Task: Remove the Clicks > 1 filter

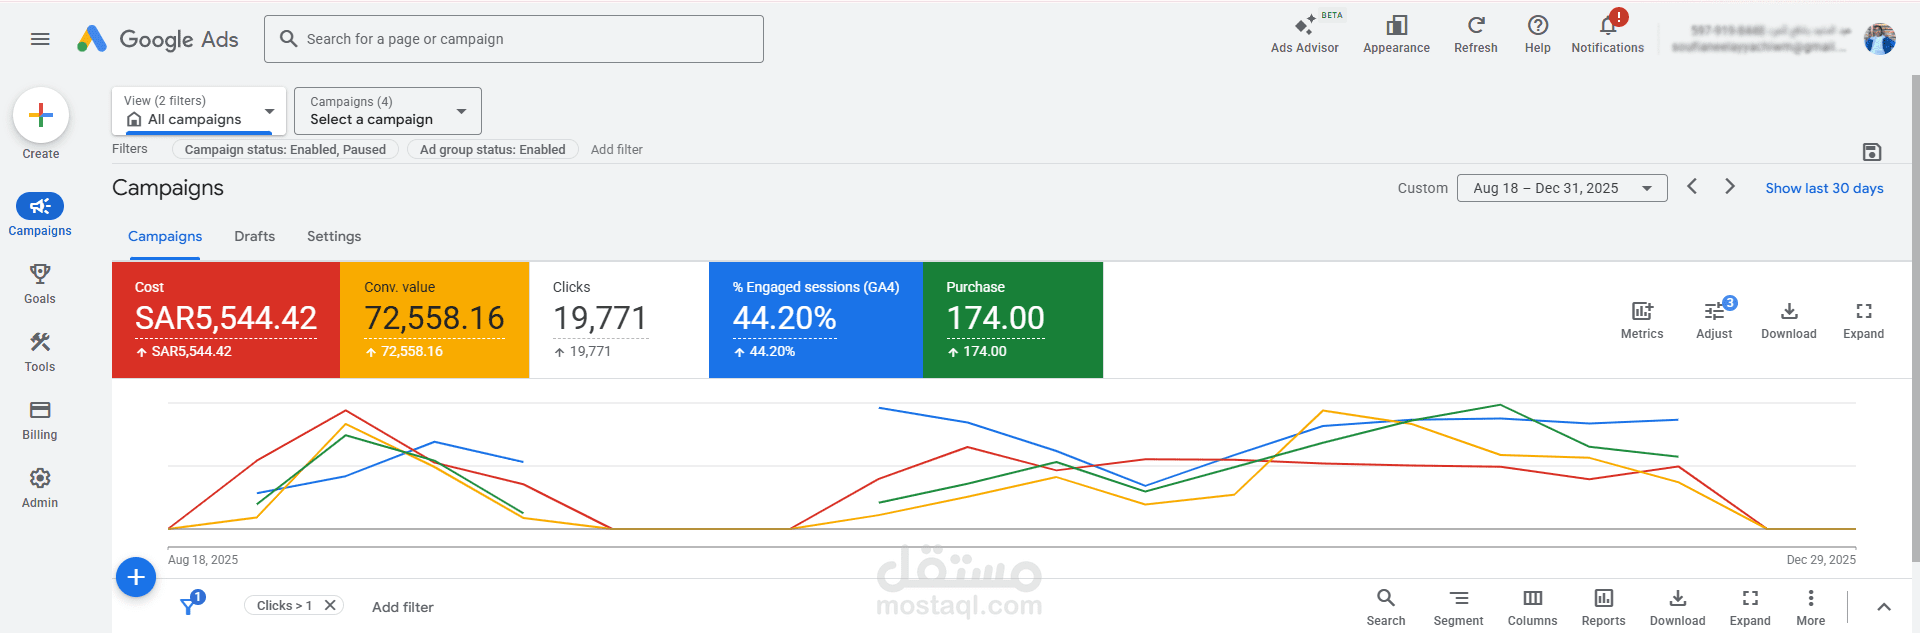Action: coord(330,605)
